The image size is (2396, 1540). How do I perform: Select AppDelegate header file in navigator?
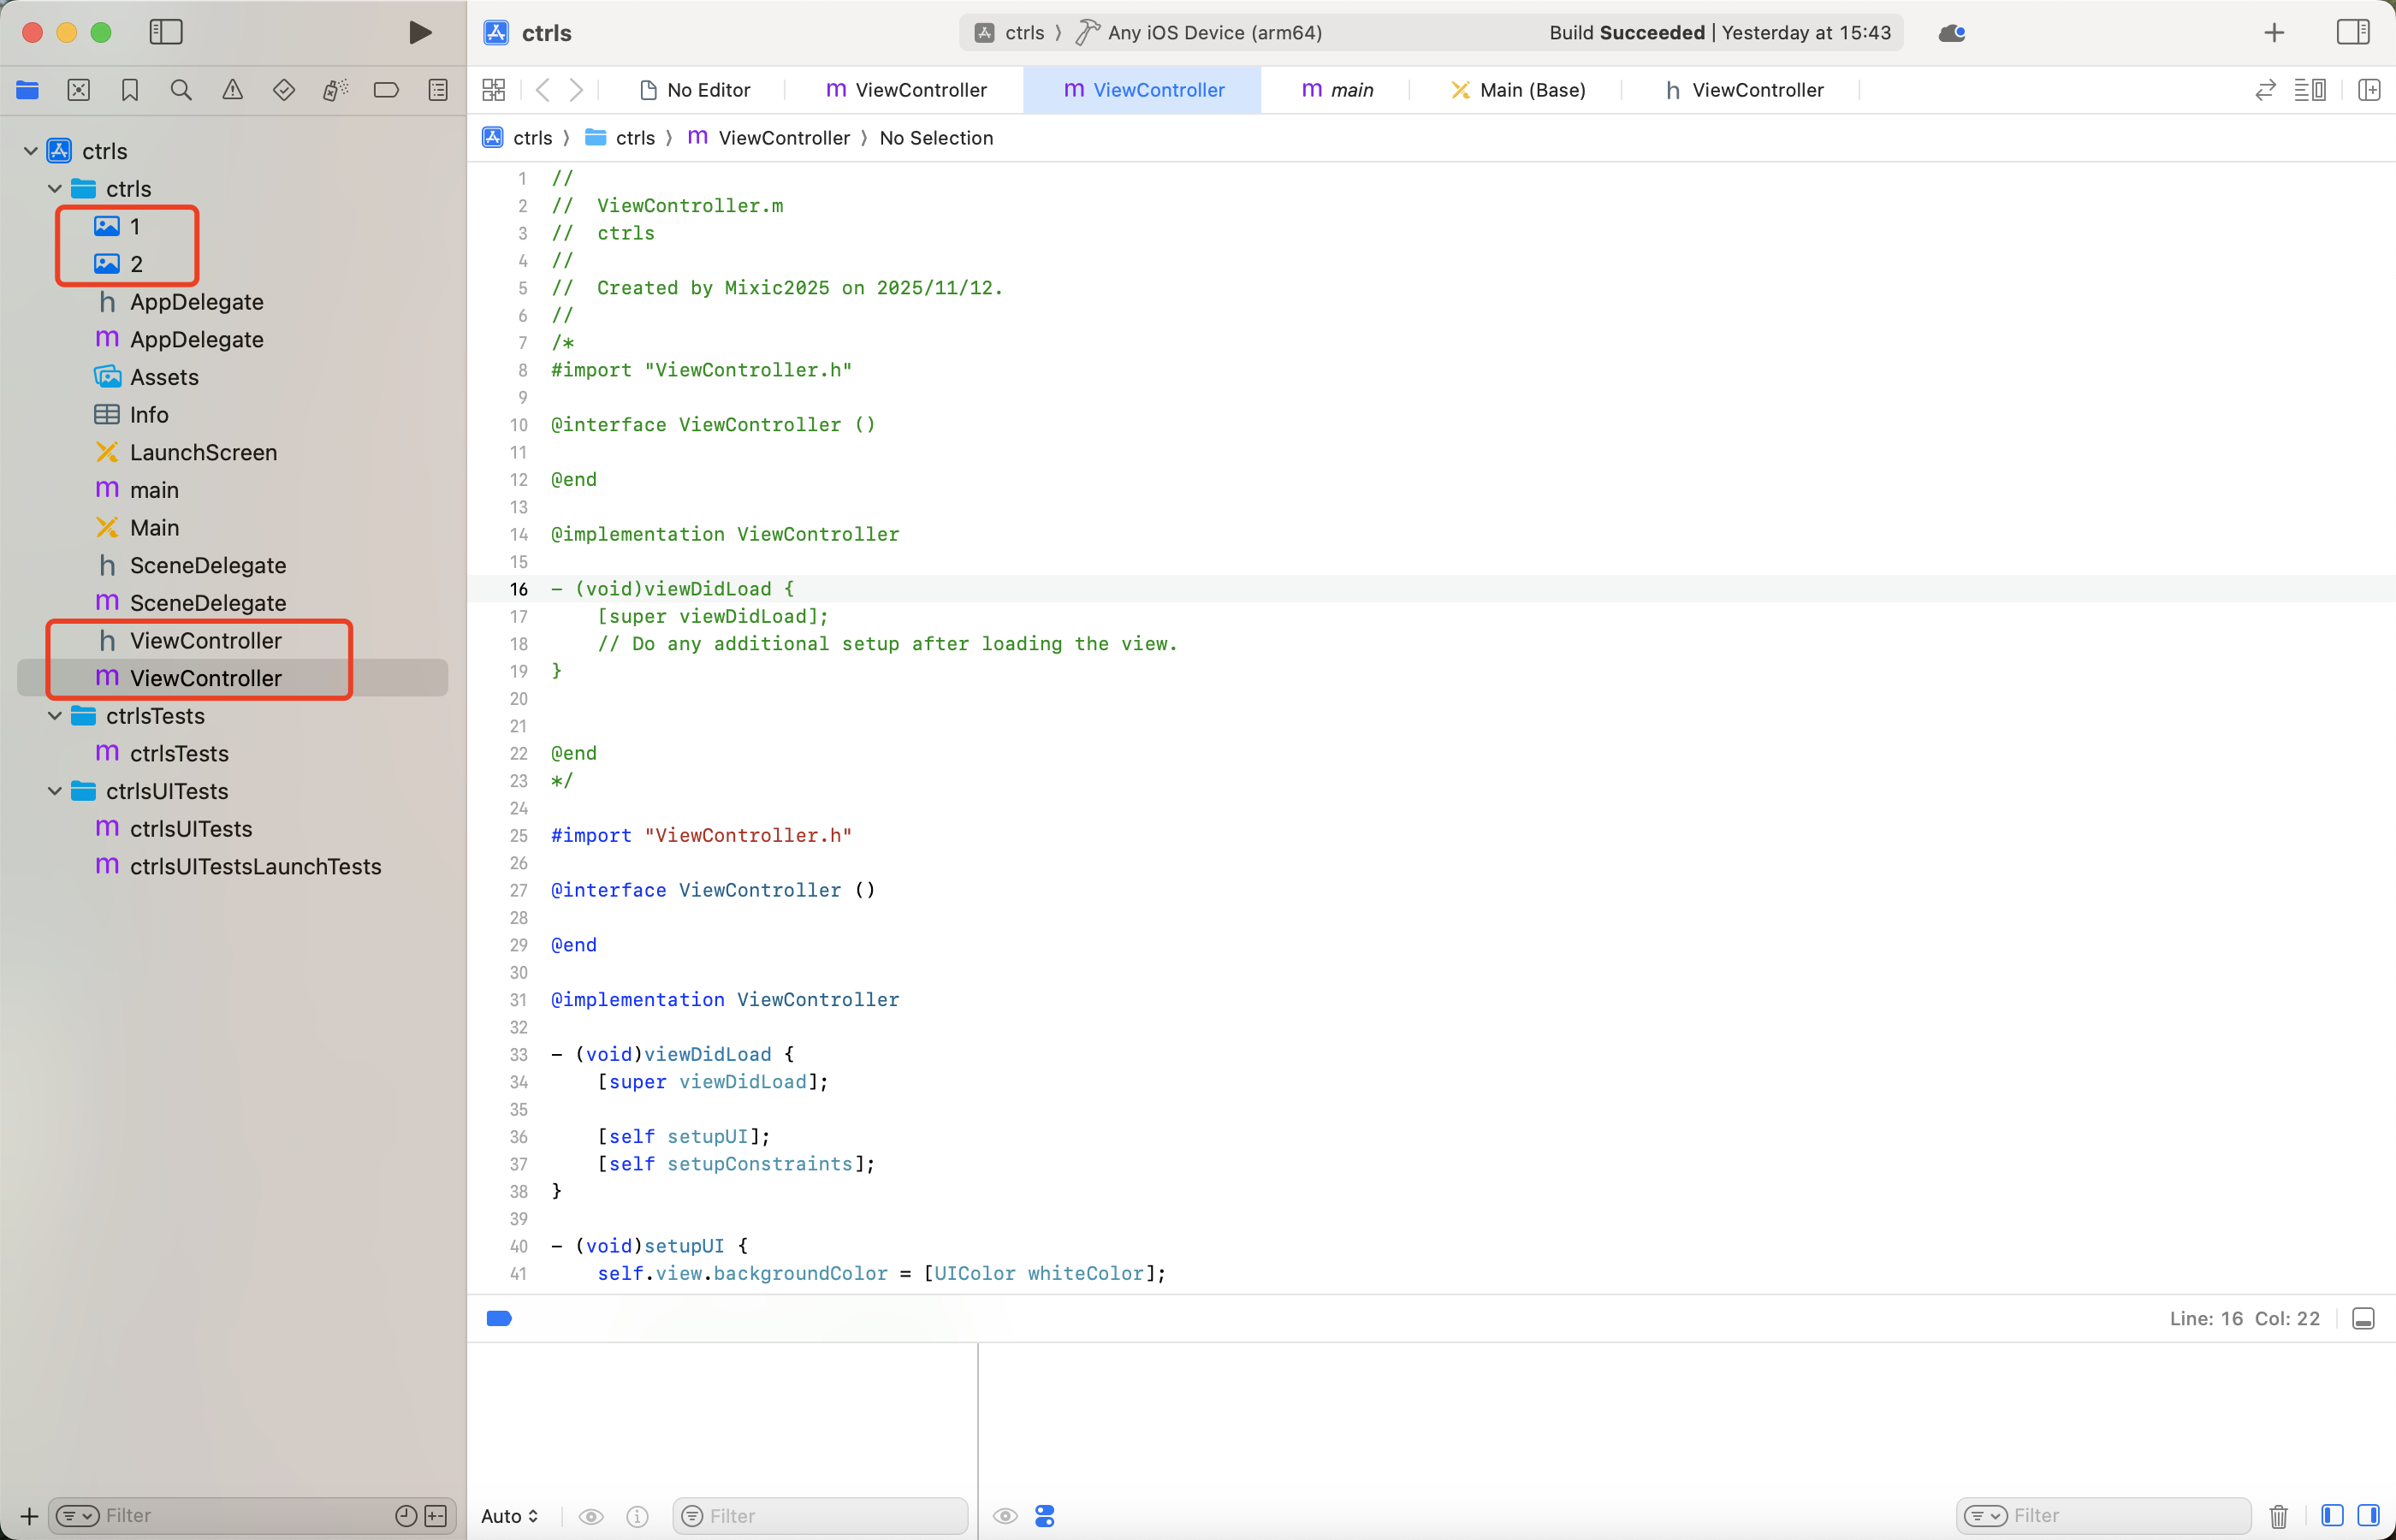pyautogui.click(x=196, y=302)
